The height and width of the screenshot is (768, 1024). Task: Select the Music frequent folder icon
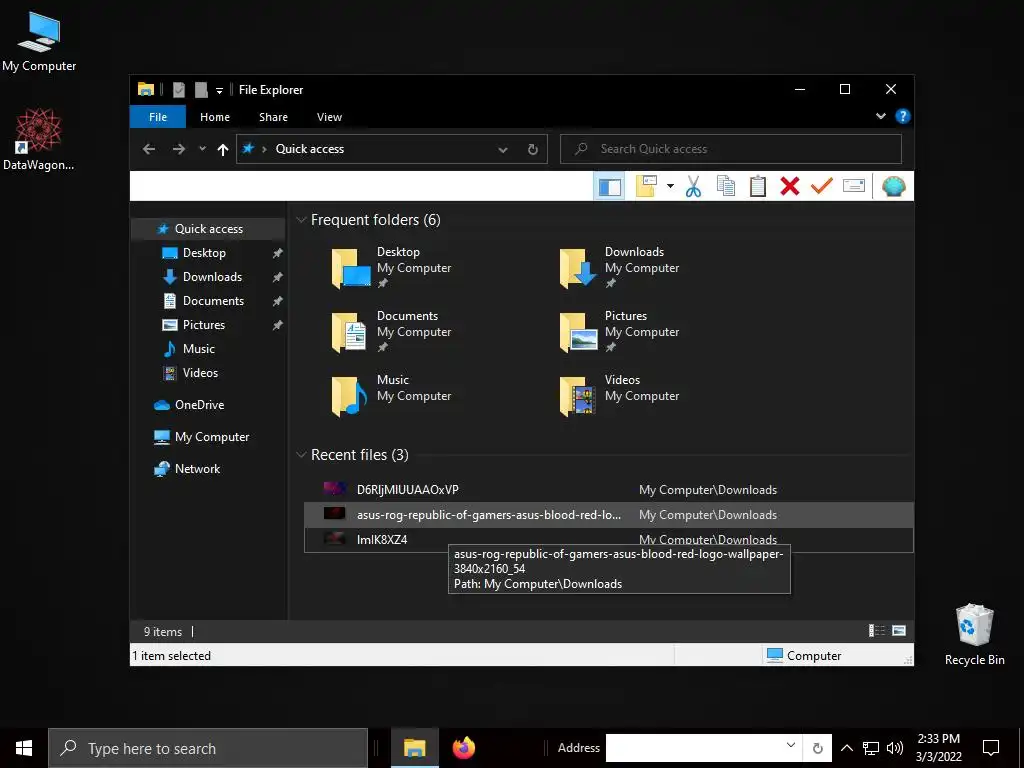[349, 396]
